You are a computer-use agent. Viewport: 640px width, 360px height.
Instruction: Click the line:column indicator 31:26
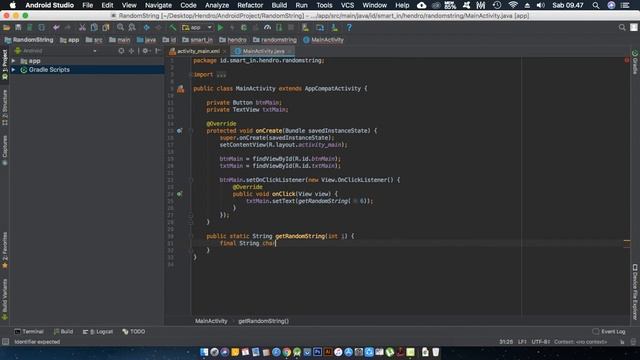coord(506,342)
